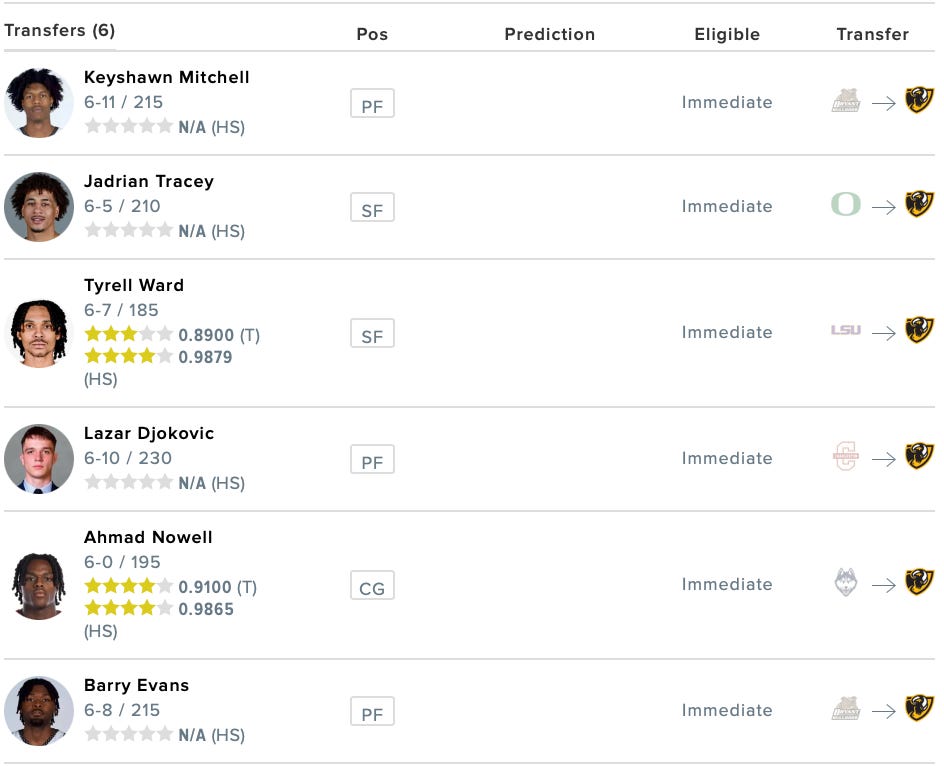Open Keyshawn Mitchell's player profile
Image resolution: width=944 pixels, height=766 pixels.
tap(166, 77)
